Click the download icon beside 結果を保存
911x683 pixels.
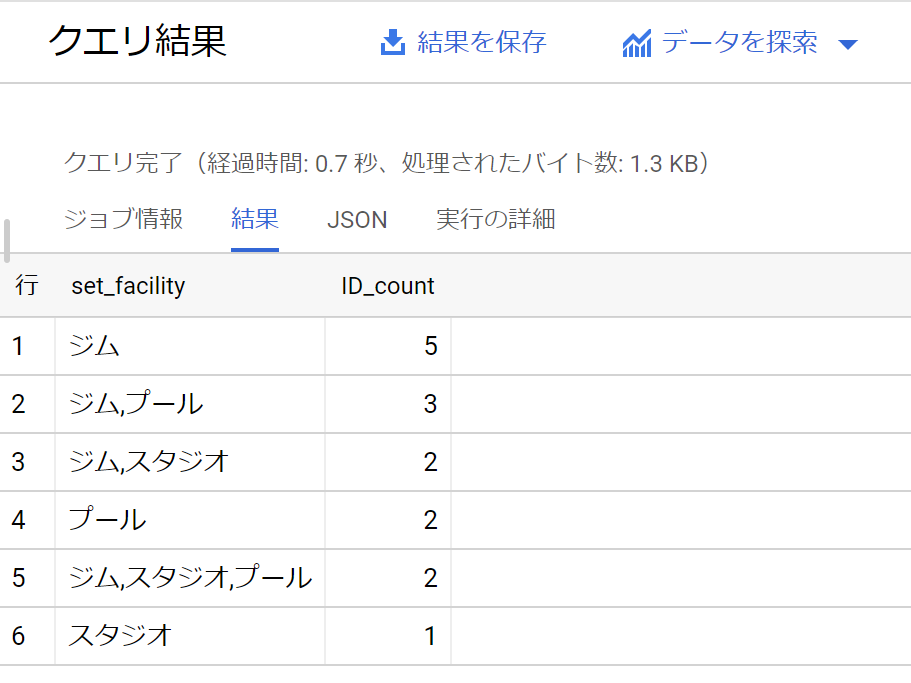(x=390, y=42)
